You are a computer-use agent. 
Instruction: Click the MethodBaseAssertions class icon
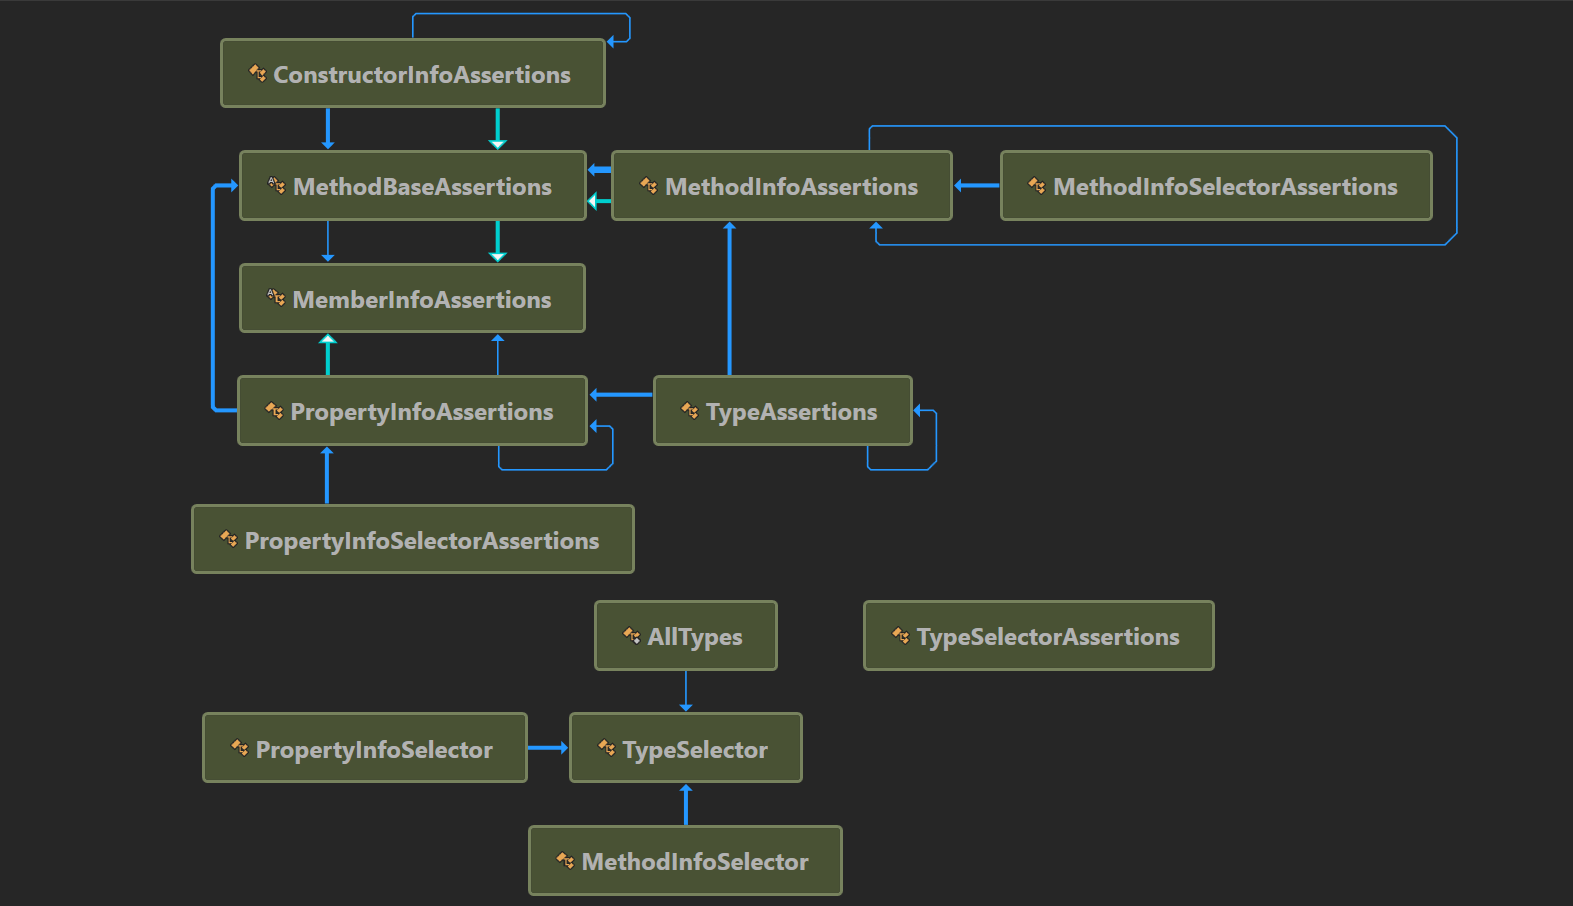click(277, 185)
